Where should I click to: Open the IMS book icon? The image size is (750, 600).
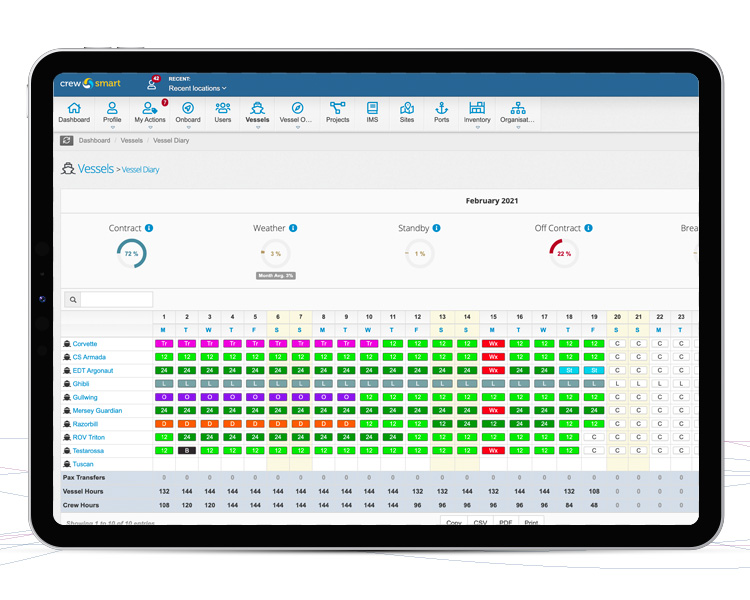tap(372, 108)
